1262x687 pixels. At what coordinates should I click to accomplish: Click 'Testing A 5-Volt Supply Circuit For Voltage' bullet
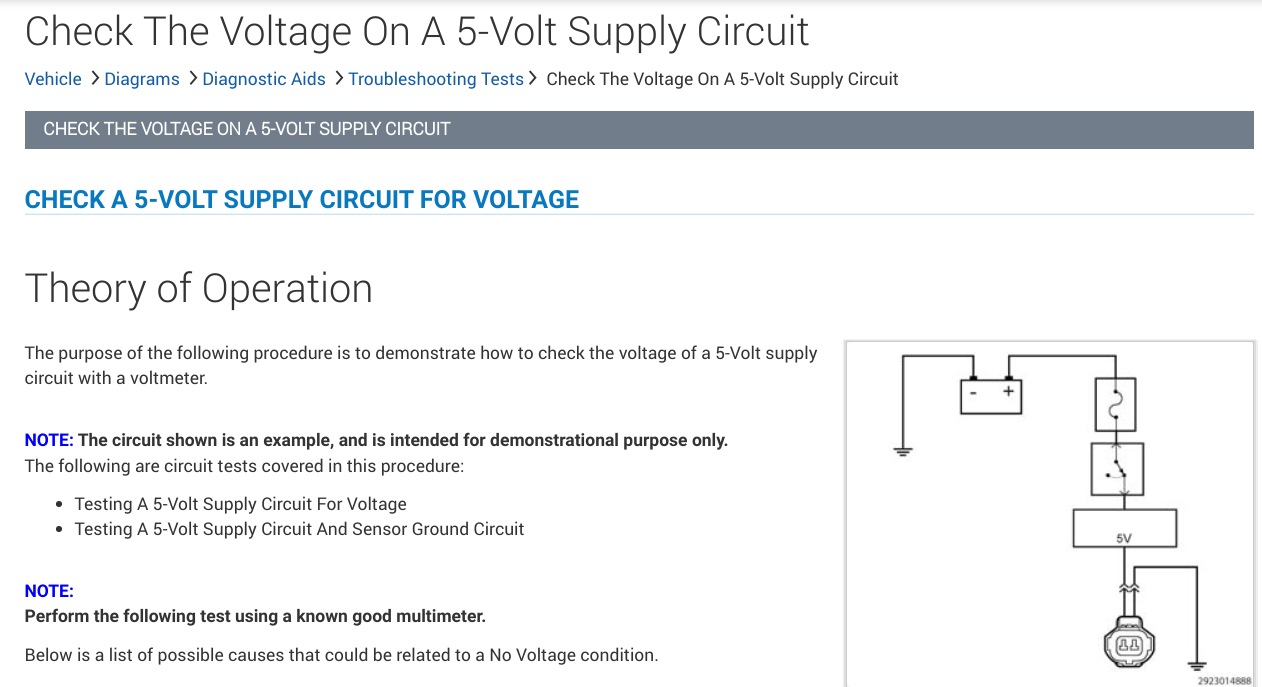(240, 504)
